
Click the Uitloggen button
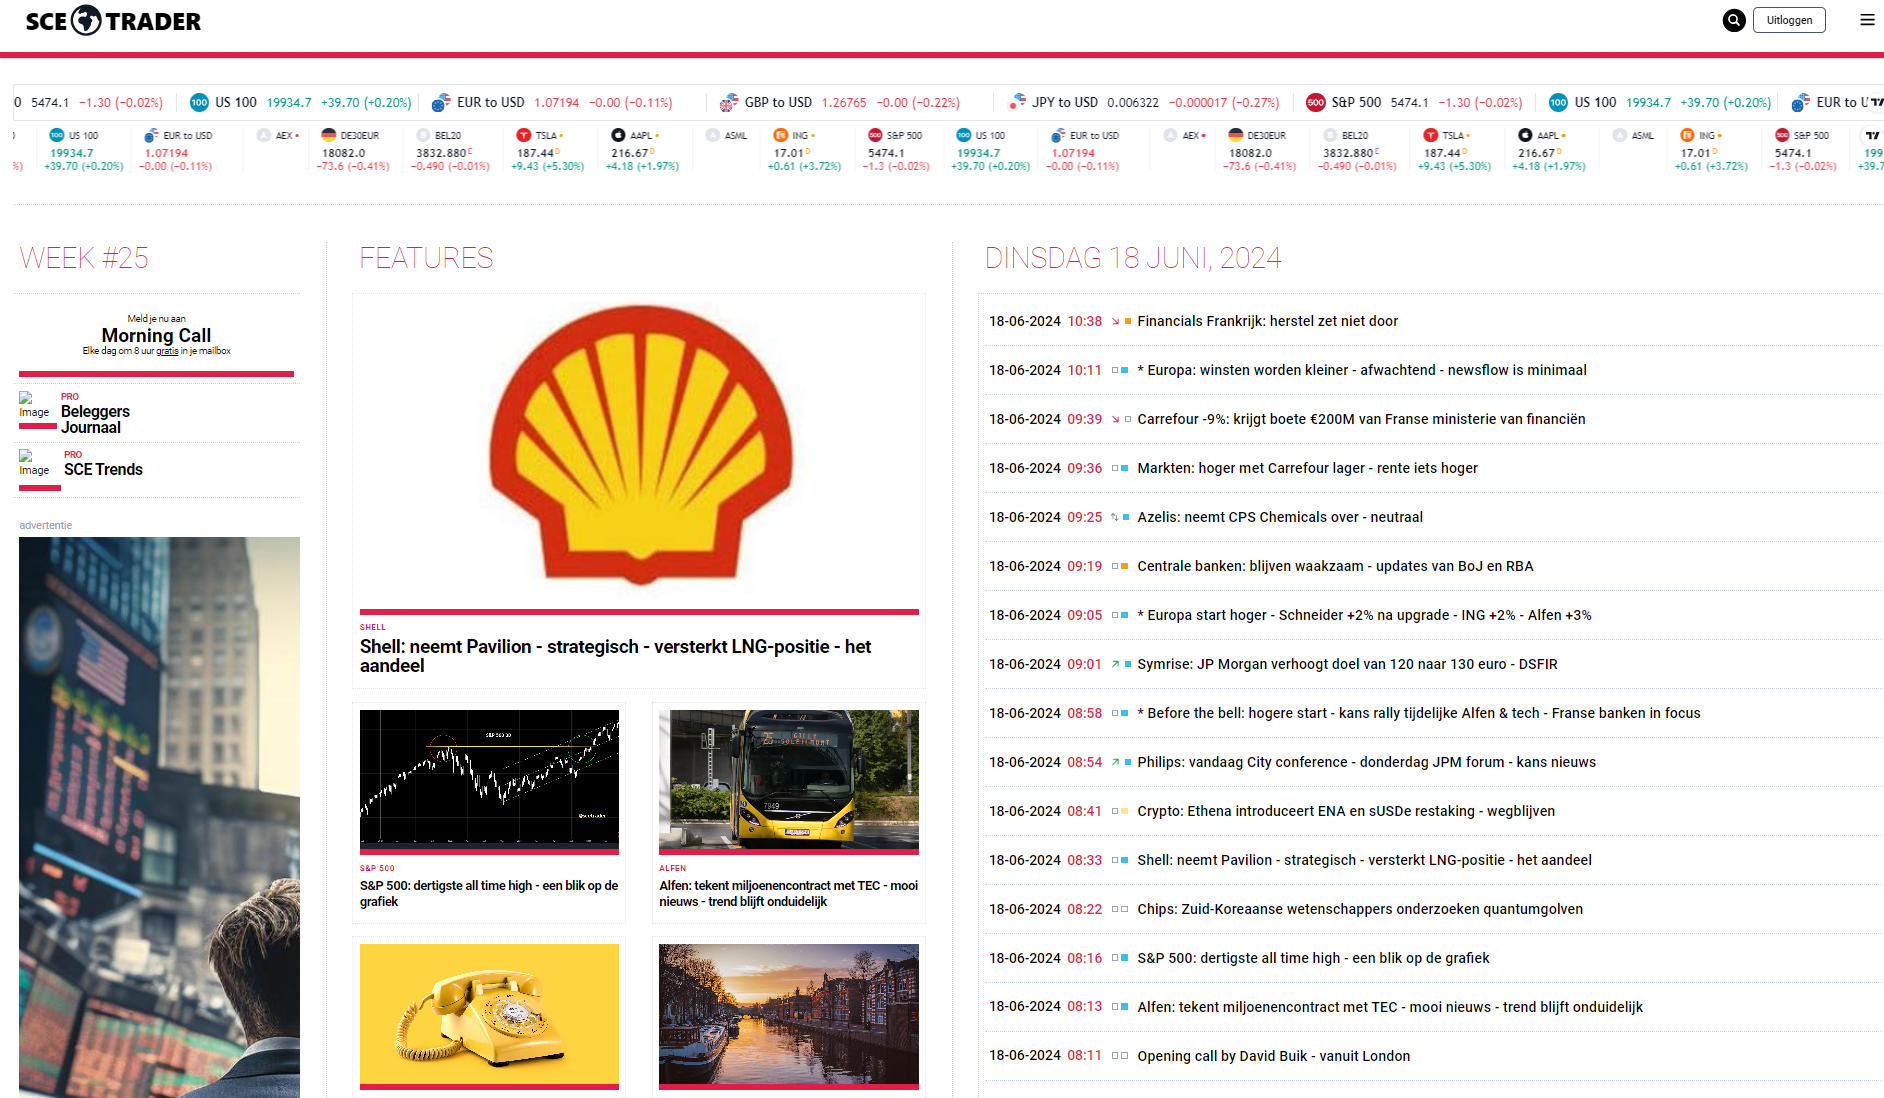coord(1789,20)
